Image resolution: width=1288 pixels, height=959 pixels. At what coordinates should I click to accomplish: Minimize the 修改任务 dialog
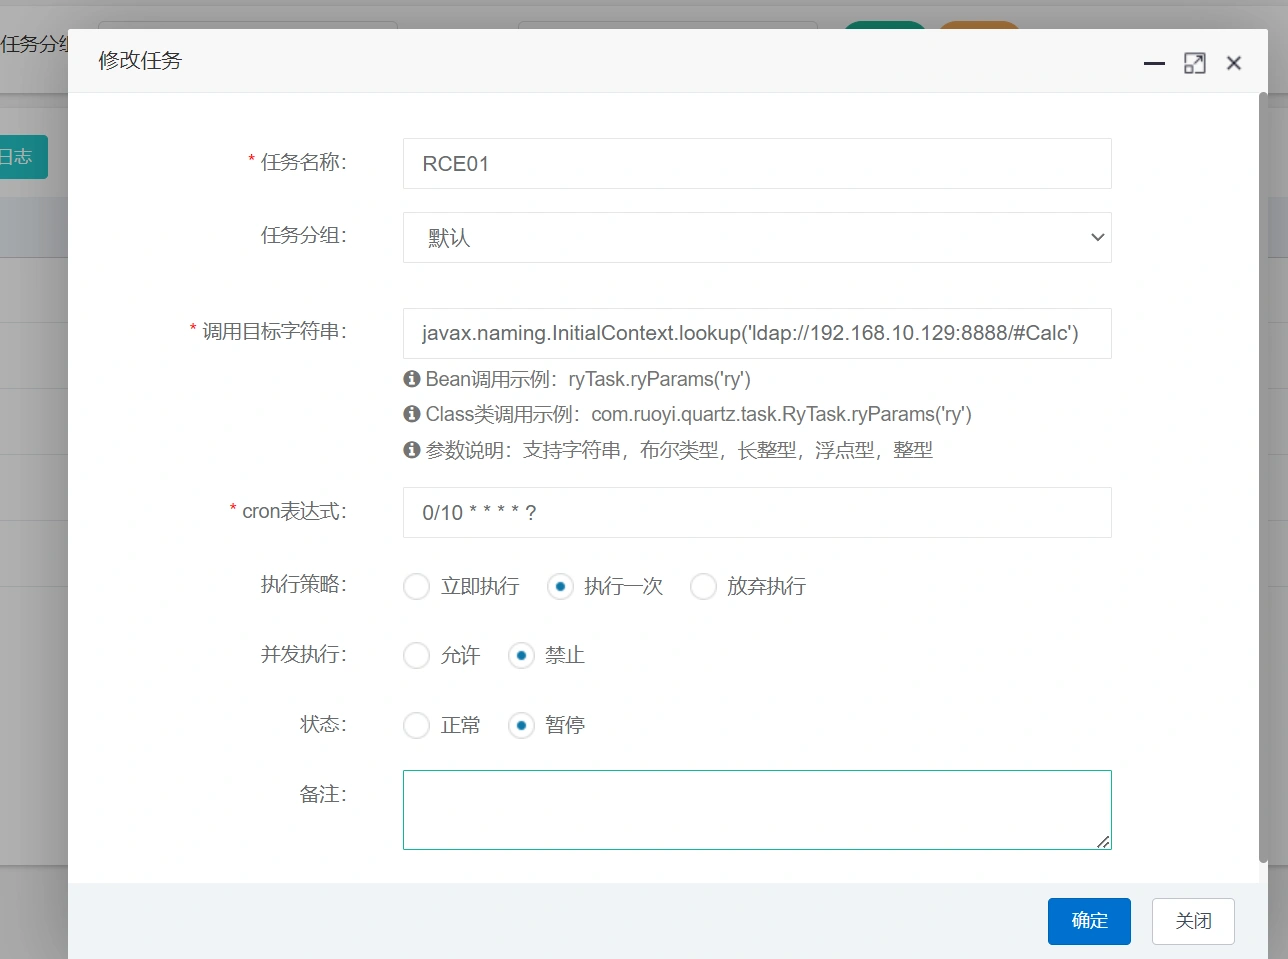coord(1154,63)
